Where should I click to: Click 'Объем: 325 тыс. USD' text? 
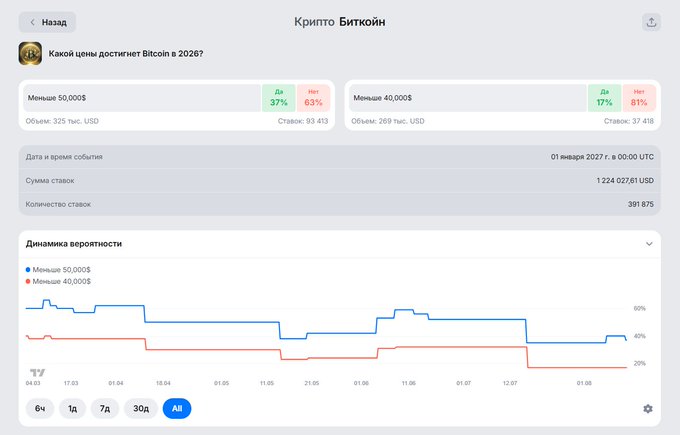coord(62,121)
